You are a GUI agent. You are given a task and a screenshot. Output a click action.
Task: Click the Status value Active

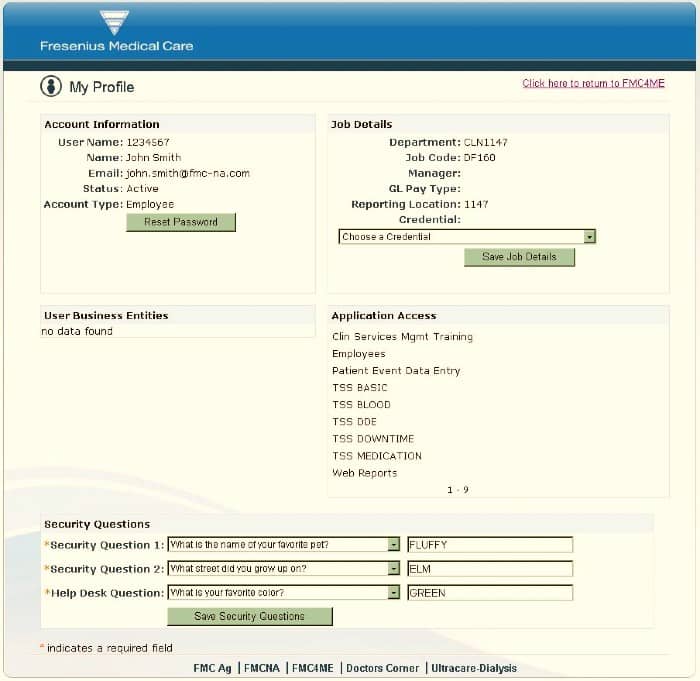[142, 188]
